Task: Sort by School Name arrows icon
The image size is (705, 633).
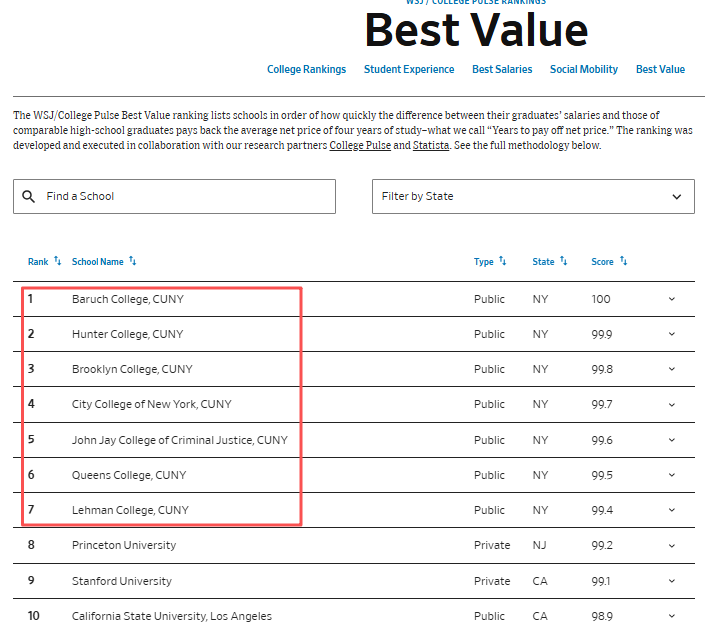Action: click(133, 261)
